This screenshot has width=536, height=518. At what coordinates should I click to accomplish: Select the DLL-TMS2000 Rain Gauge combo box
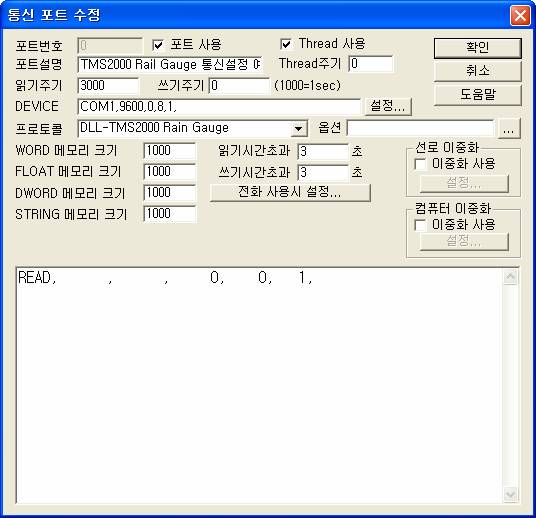[x=192, y=129]
